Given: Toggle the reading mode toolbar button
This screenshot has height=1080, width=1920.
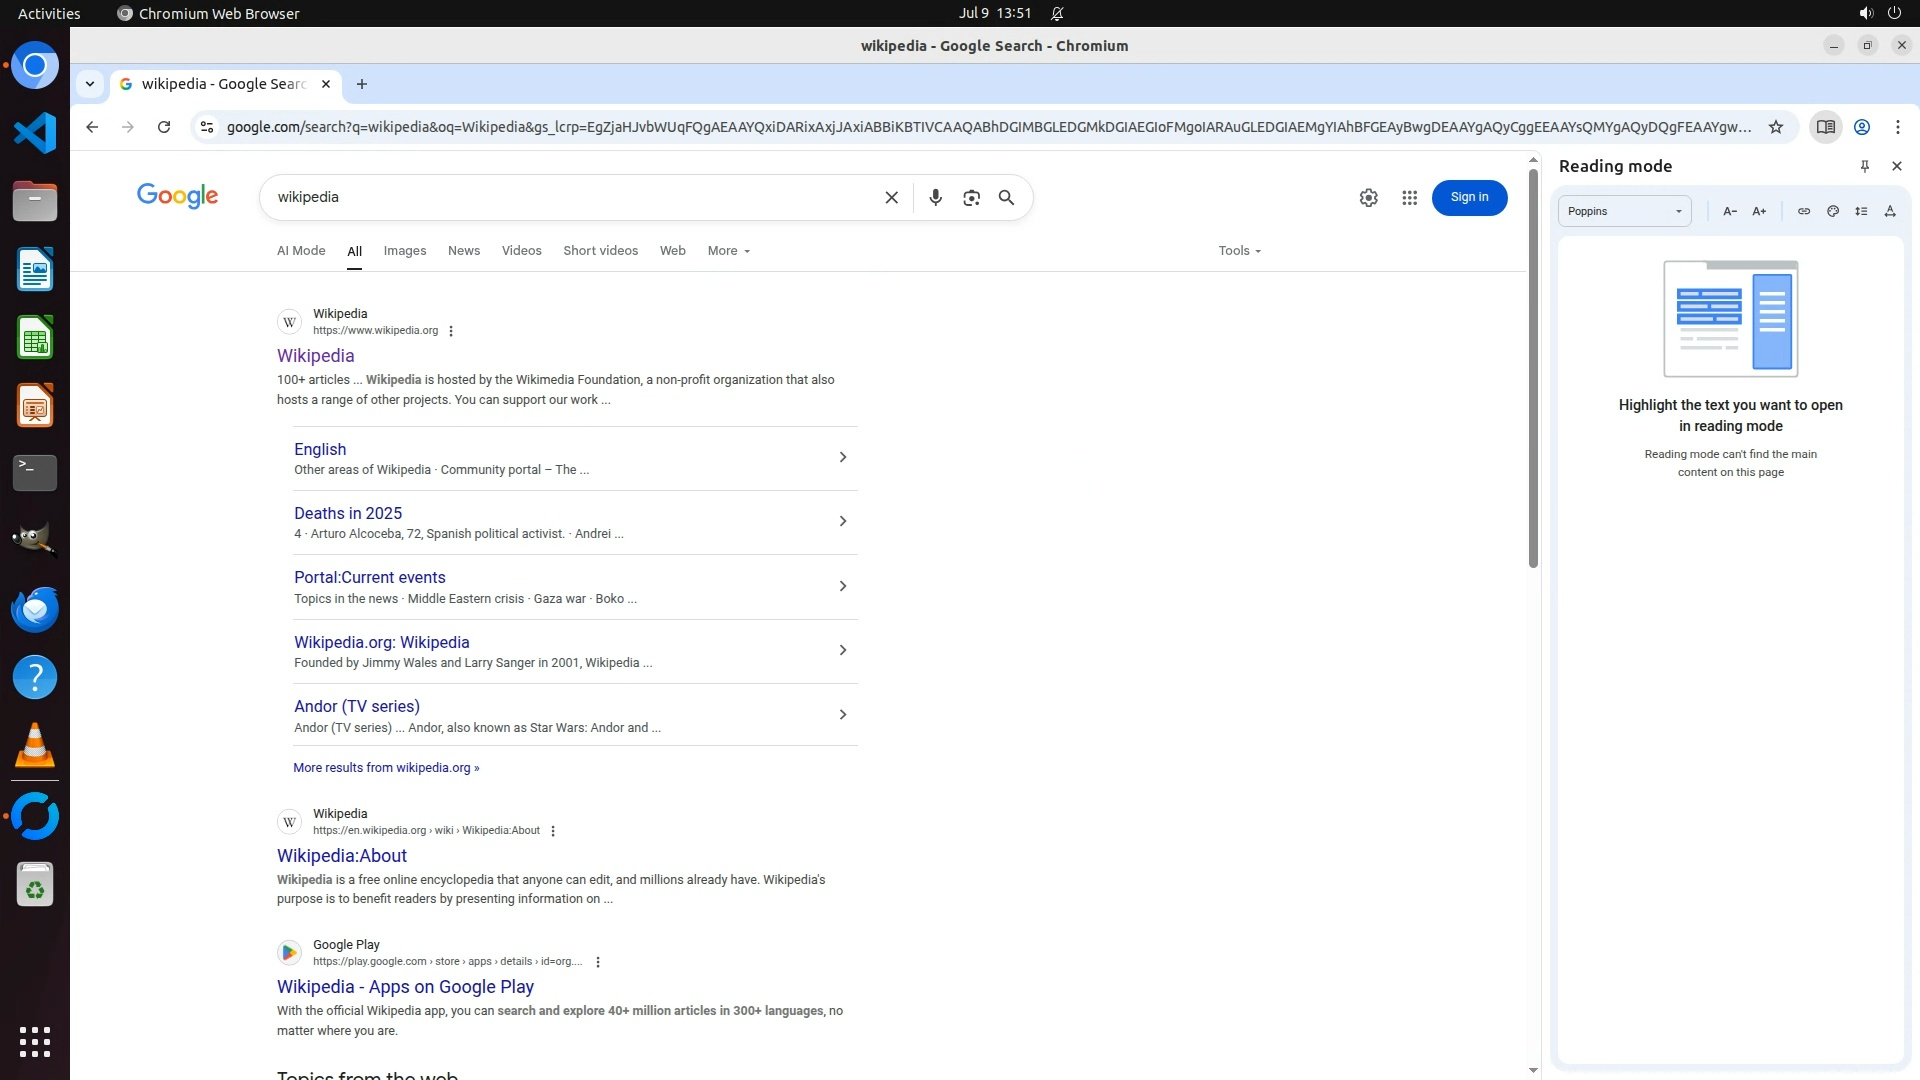Looking at the screenshot, I should [x=1825, y=127].
